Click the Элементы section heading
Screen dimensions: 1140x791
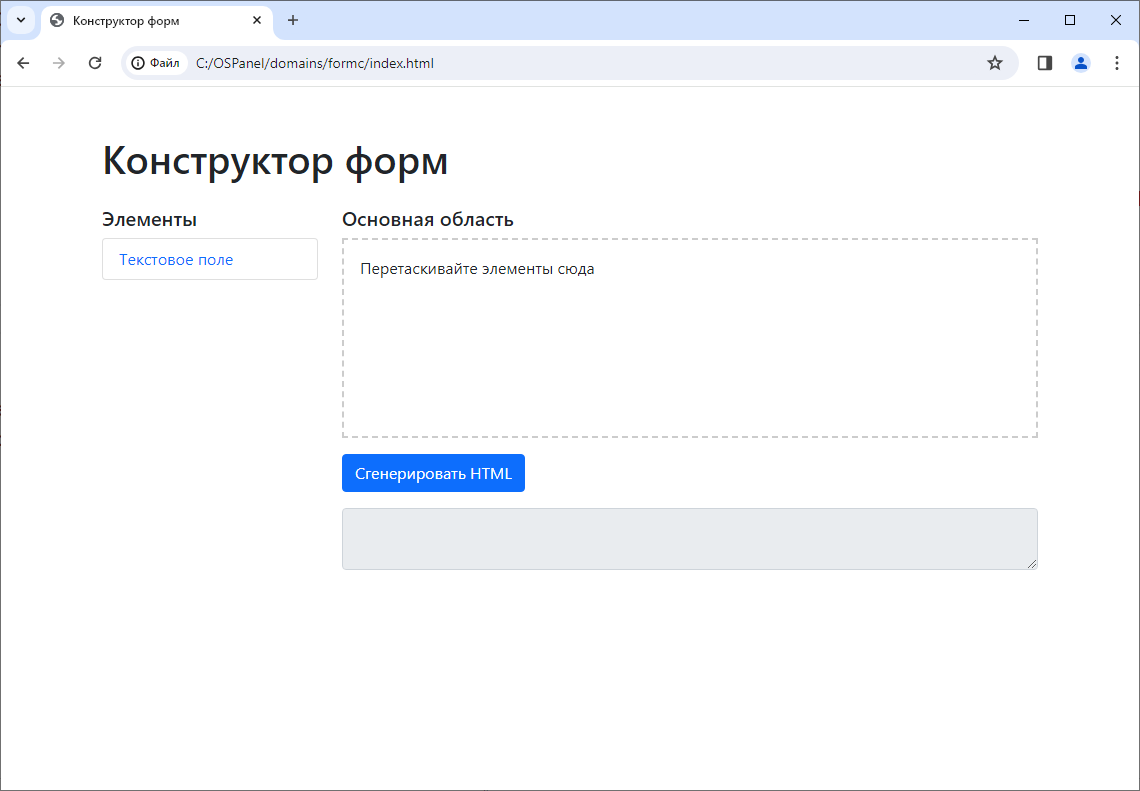(150, 220)
